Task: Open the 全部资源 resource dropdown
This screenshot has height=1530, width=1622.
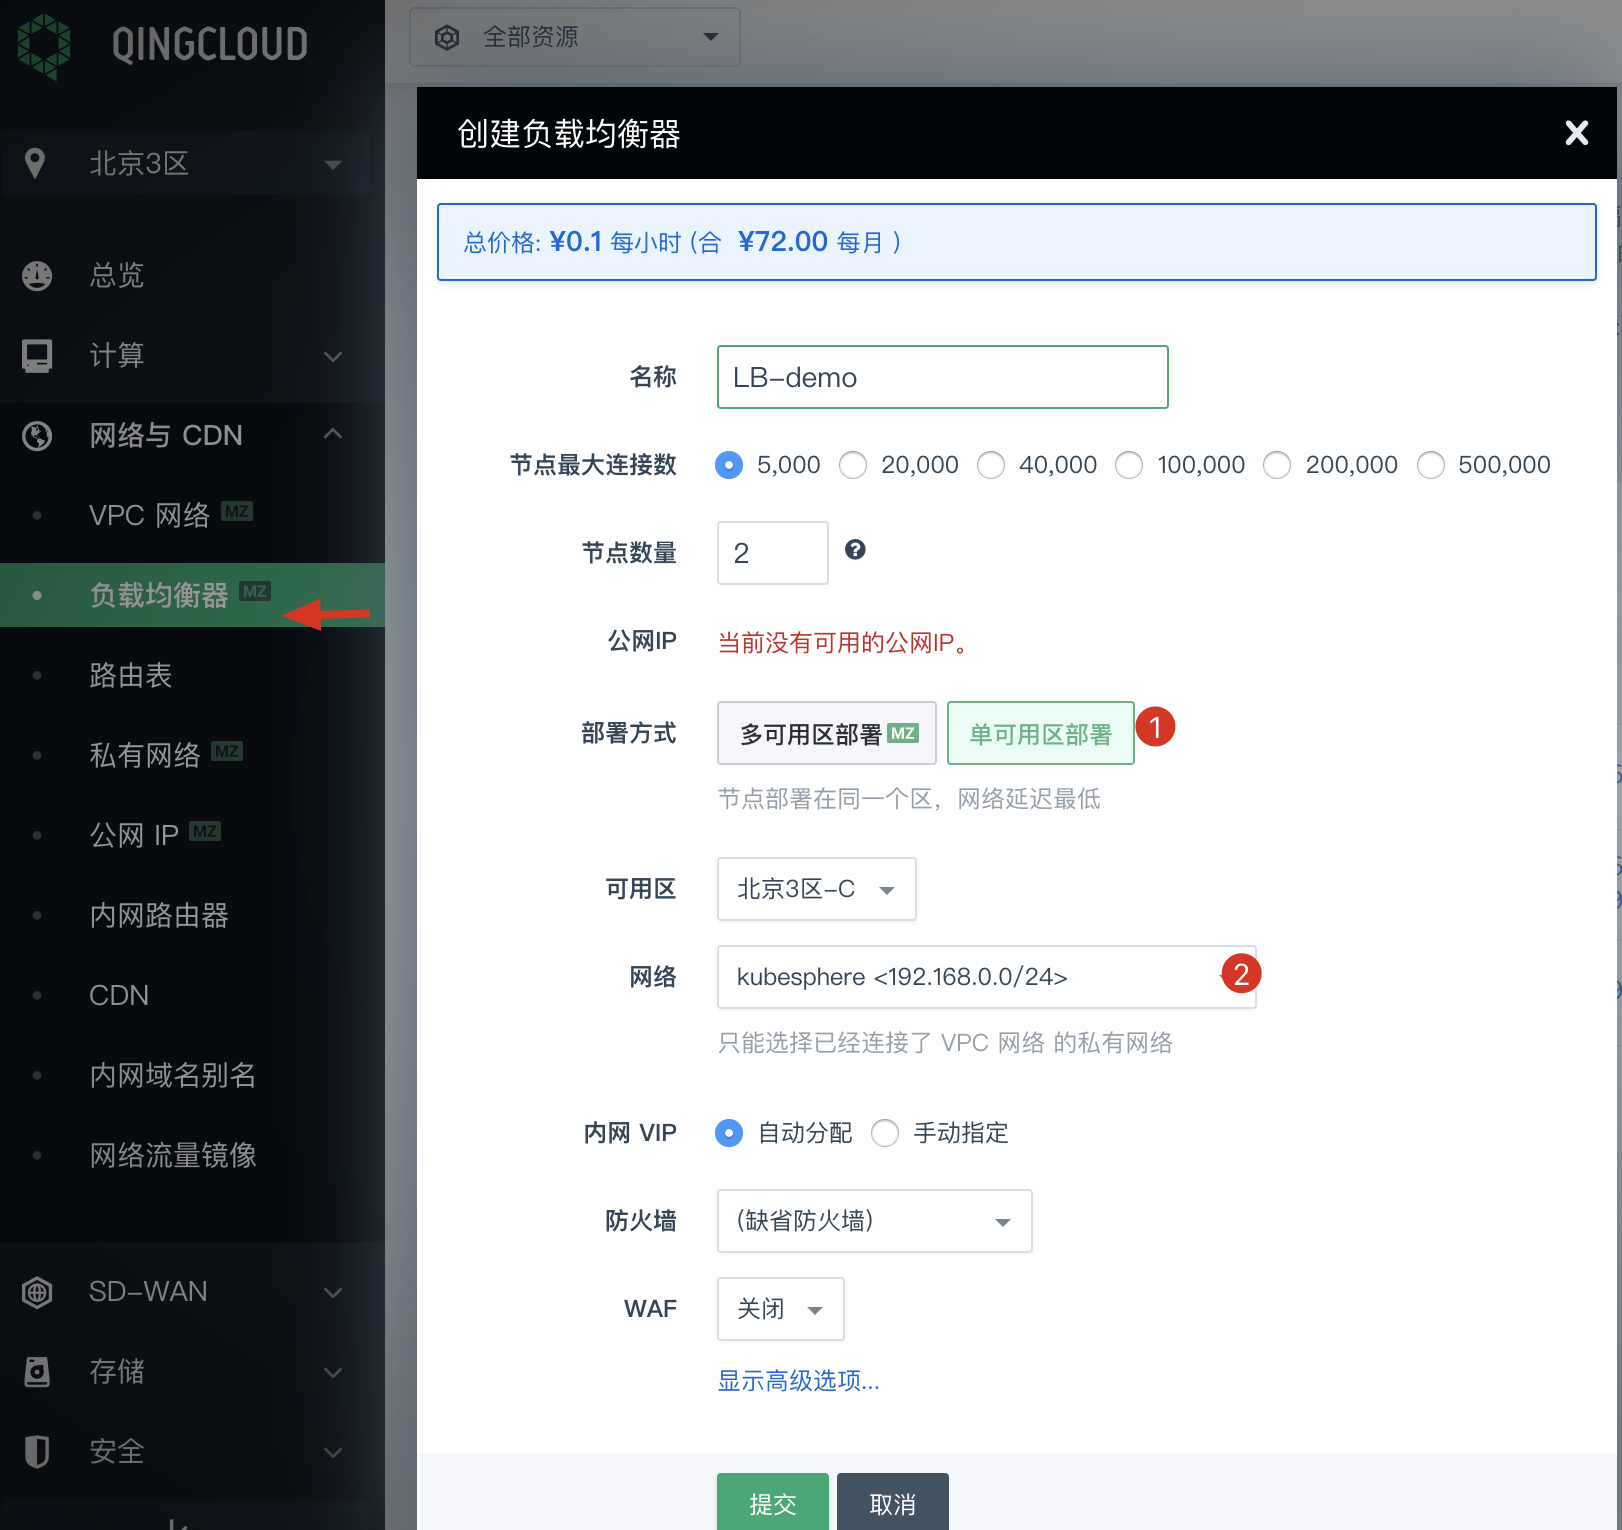Action: (x=575, y=37)
